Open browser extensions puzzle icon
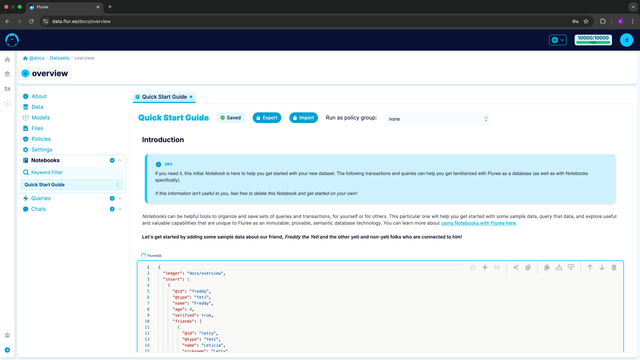The width and height of the screenshot is (640, 360). point(602,21)
